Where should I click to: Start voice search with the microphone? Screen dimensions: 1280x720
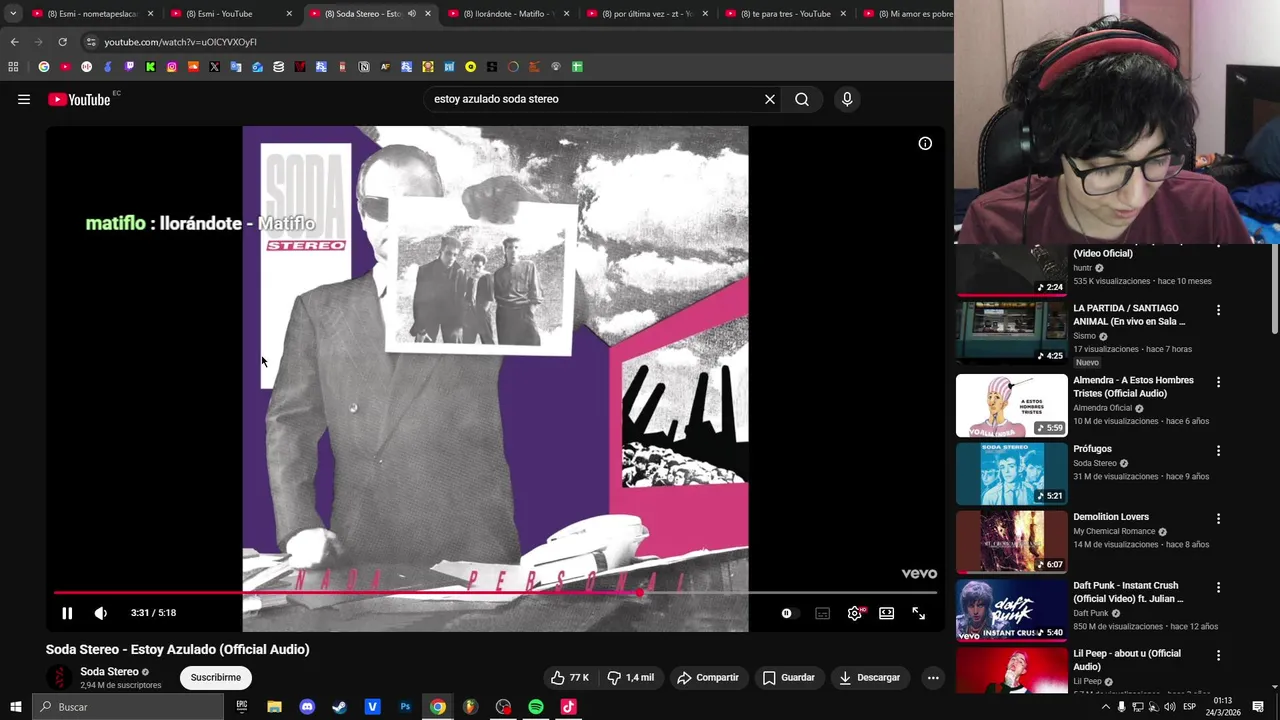pos(847,99)
